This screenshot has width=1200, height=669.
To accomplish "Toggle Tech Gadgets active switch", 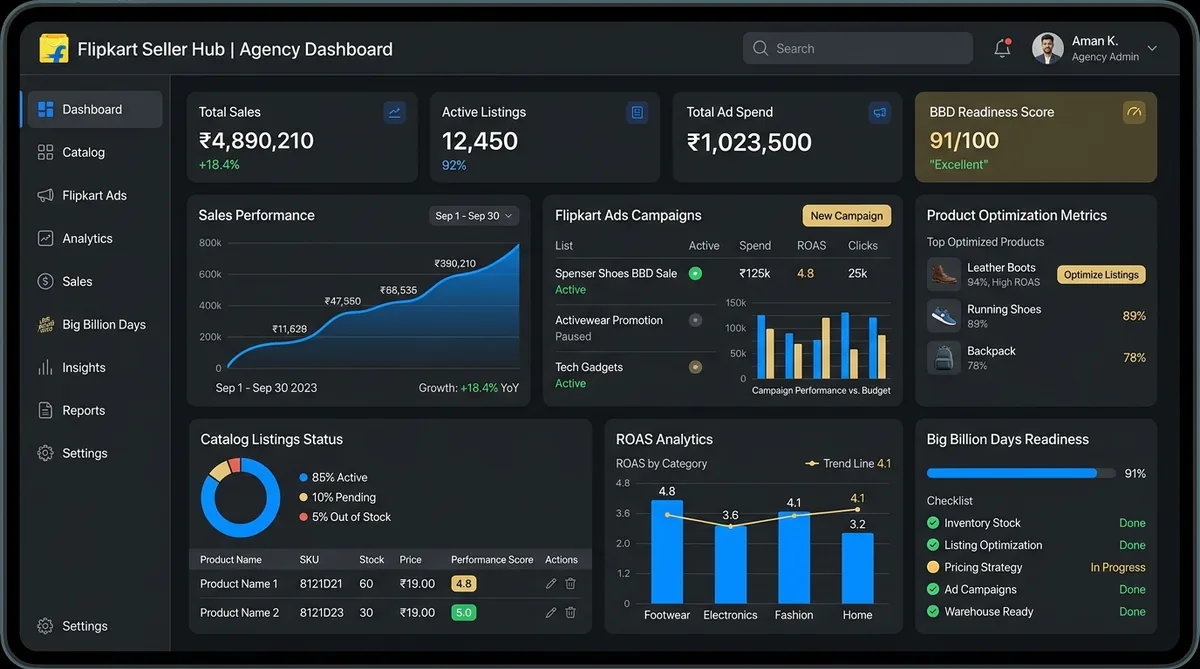I will [695, 367].
